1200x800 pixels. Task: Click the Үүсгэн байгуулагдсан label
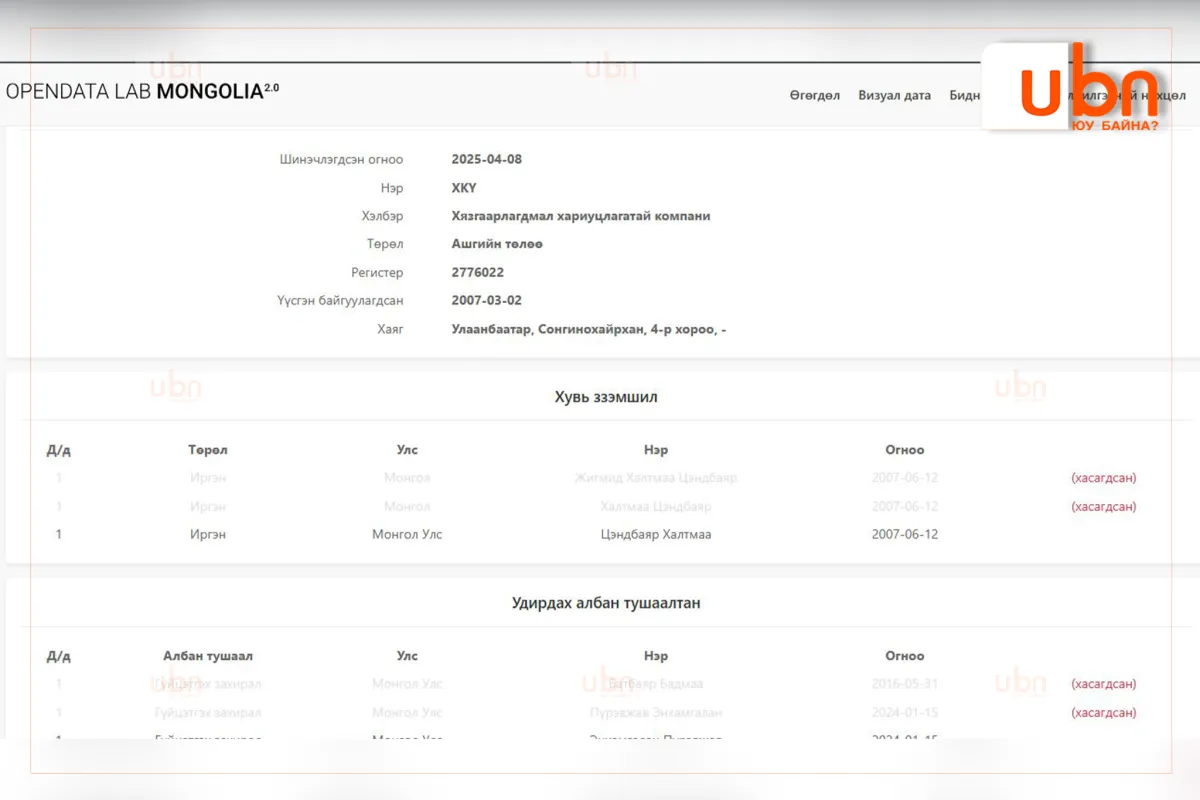340,300
